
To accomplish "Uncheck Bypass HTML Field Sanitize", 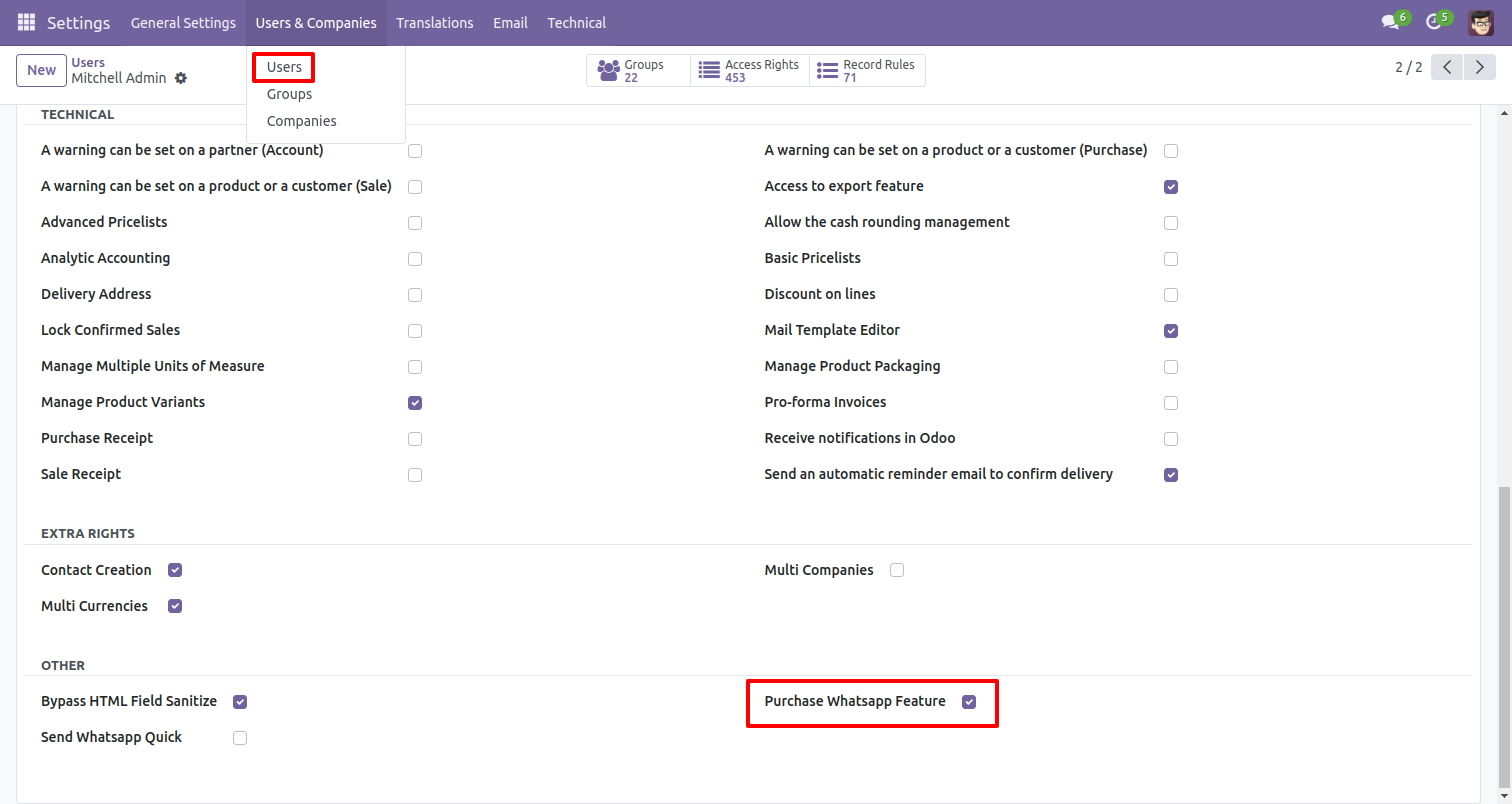I will pyautogui.click(x=240, y=702).
